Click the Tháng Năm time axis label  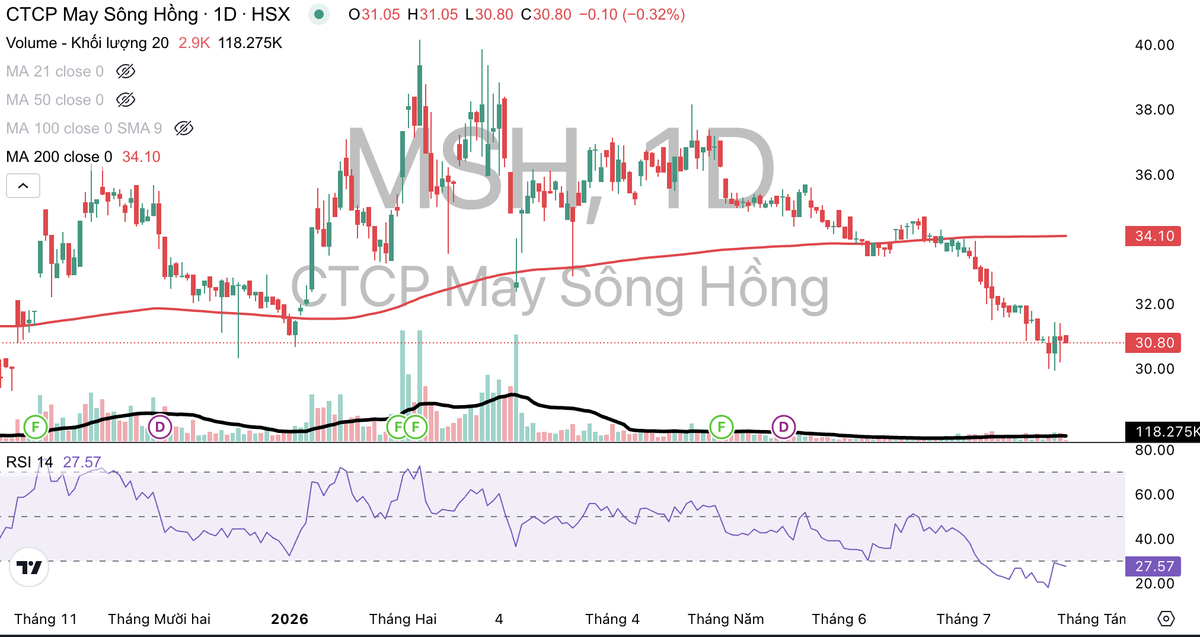[725, 618]
